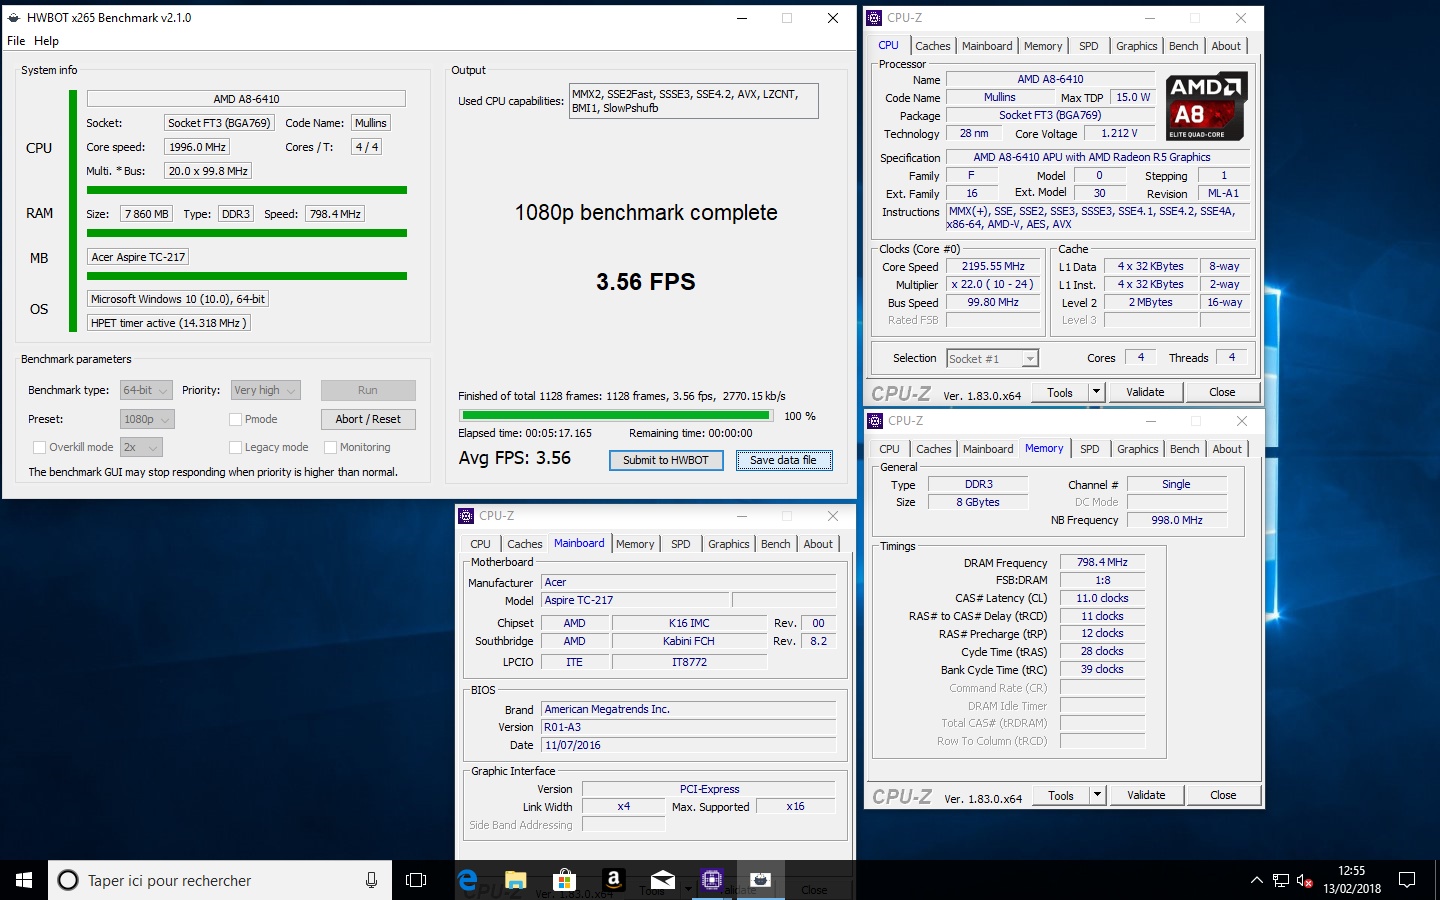The width and height of the screenshot is (1440, 900).
Task: Activate the microphone icon in search box
Action: pos(371,880)
